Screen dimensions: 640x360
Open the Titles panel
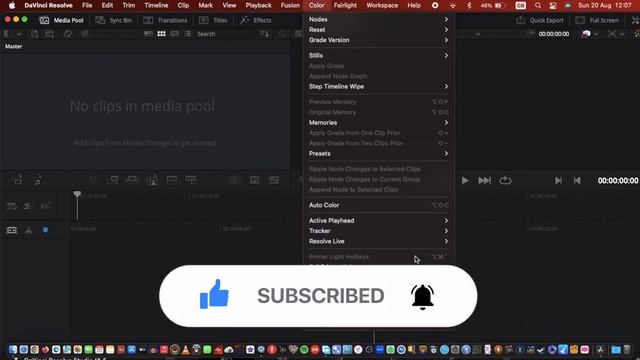tap(213, 20)
